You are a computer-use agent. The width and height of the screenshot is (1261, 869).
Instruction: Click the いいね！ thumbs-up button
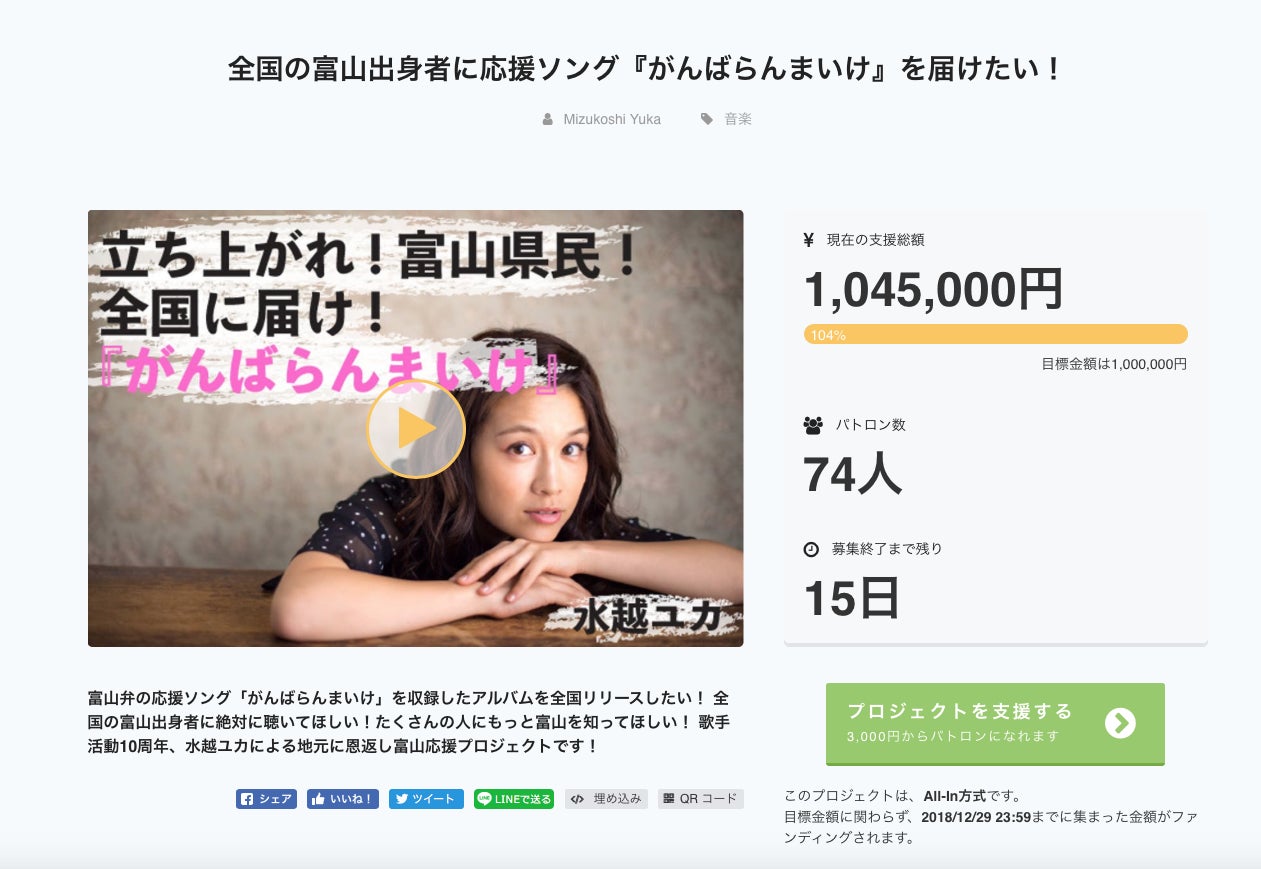[x=343, y=799]
